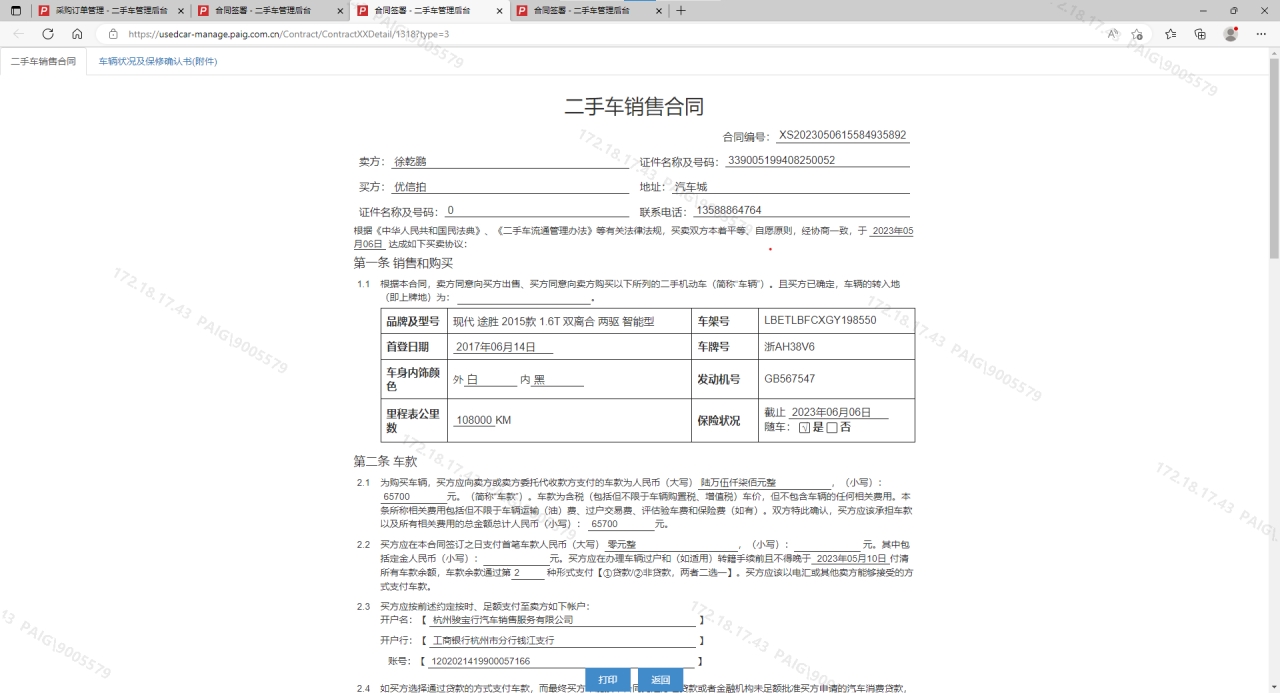Click the payment deadline 2023年05月10日
Screen dimensions: 1280x693
pyautogui.click(x=851, y=558)
